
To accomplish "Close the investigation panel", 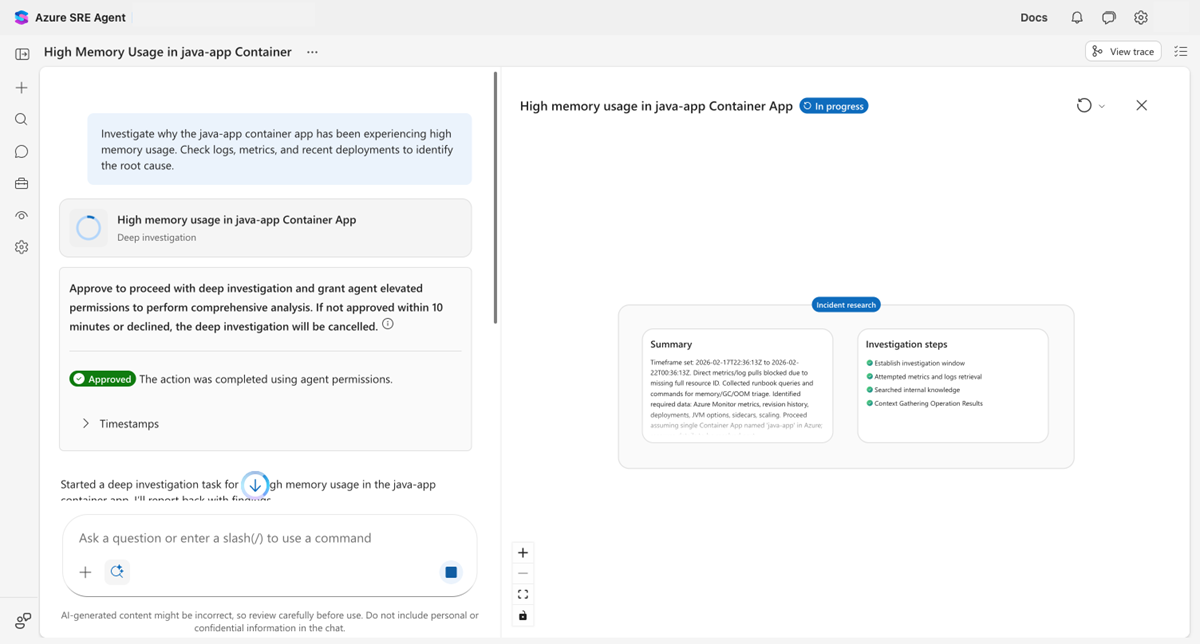I will 1142,106.
